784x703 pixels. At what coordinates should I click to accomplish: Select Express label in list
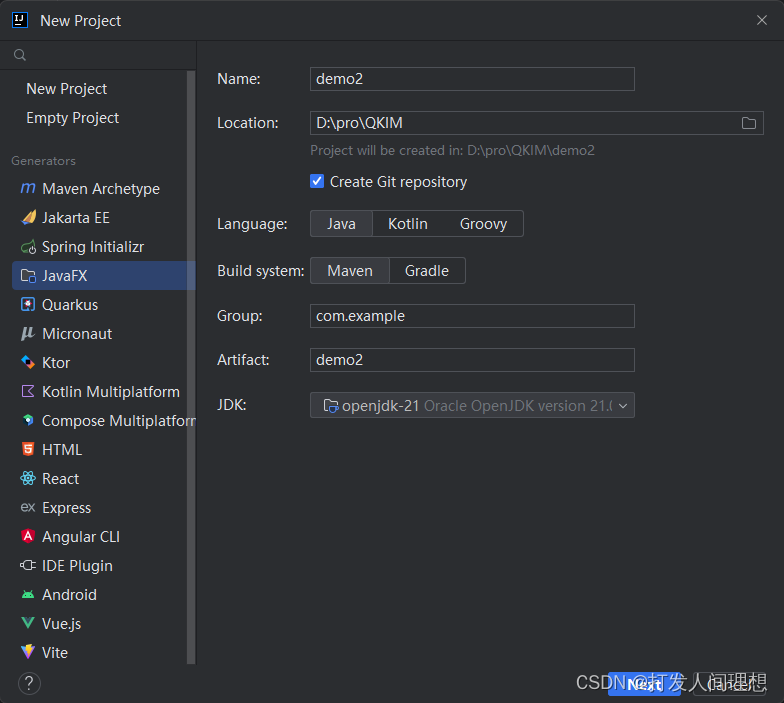tap(66, 508)
